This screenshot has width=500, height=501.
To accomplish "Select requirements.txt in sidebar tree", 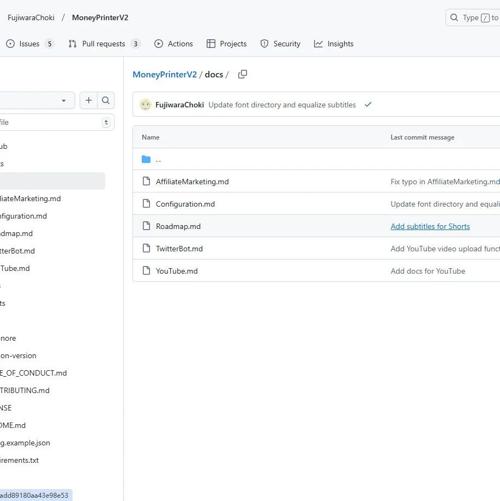I will click(19, 460).
